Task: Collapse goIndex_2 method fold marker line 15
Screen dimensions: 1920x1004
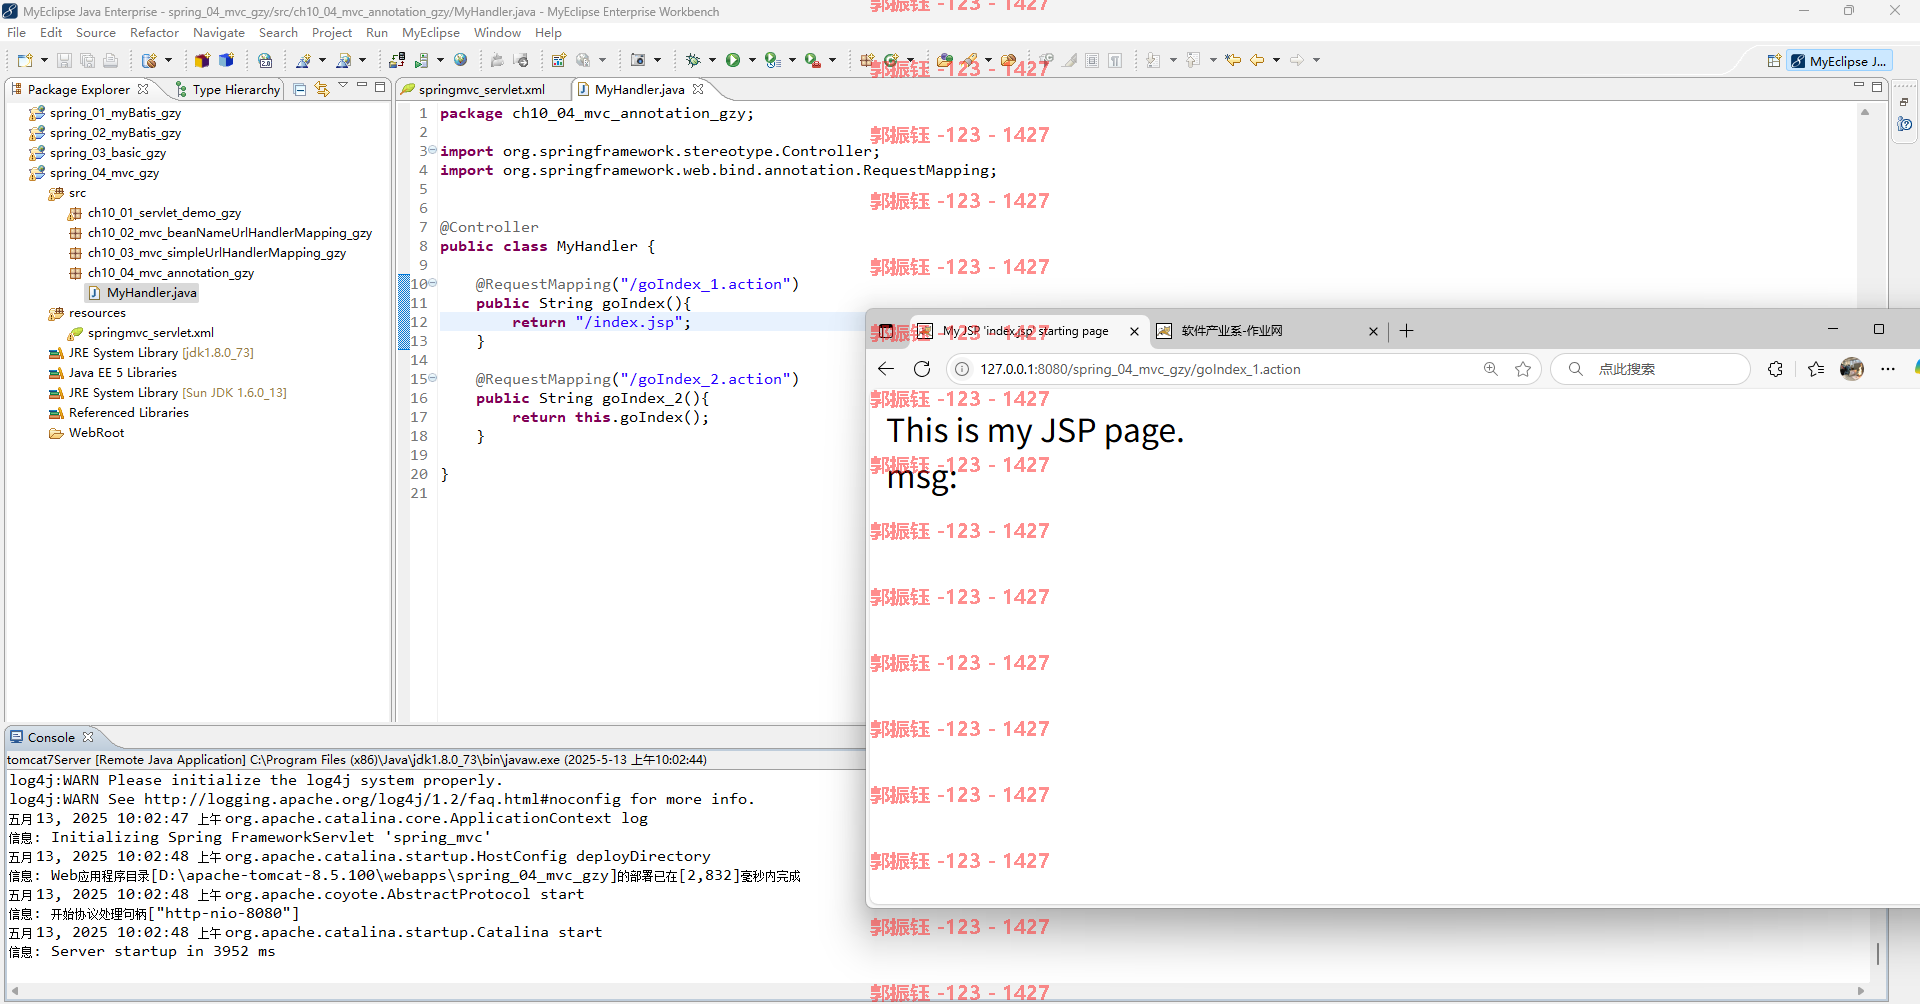Action: 433,378
